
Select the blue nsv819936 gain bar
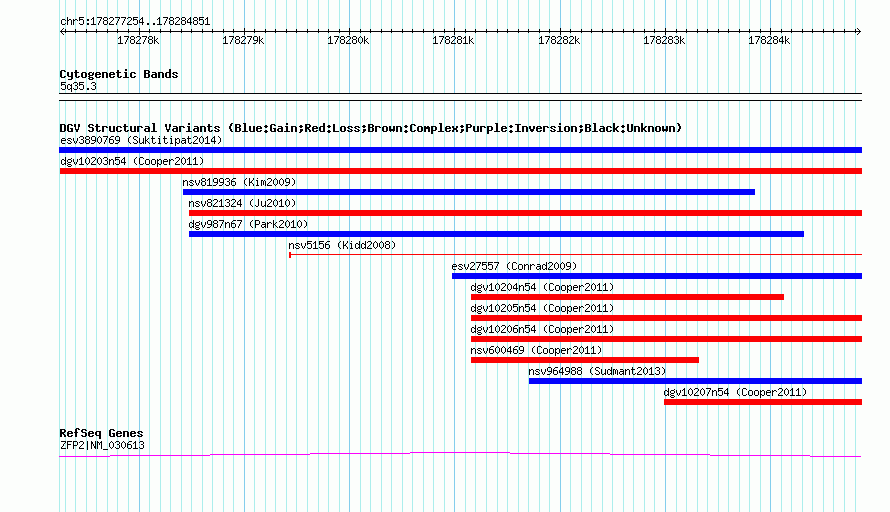point(469,192)
